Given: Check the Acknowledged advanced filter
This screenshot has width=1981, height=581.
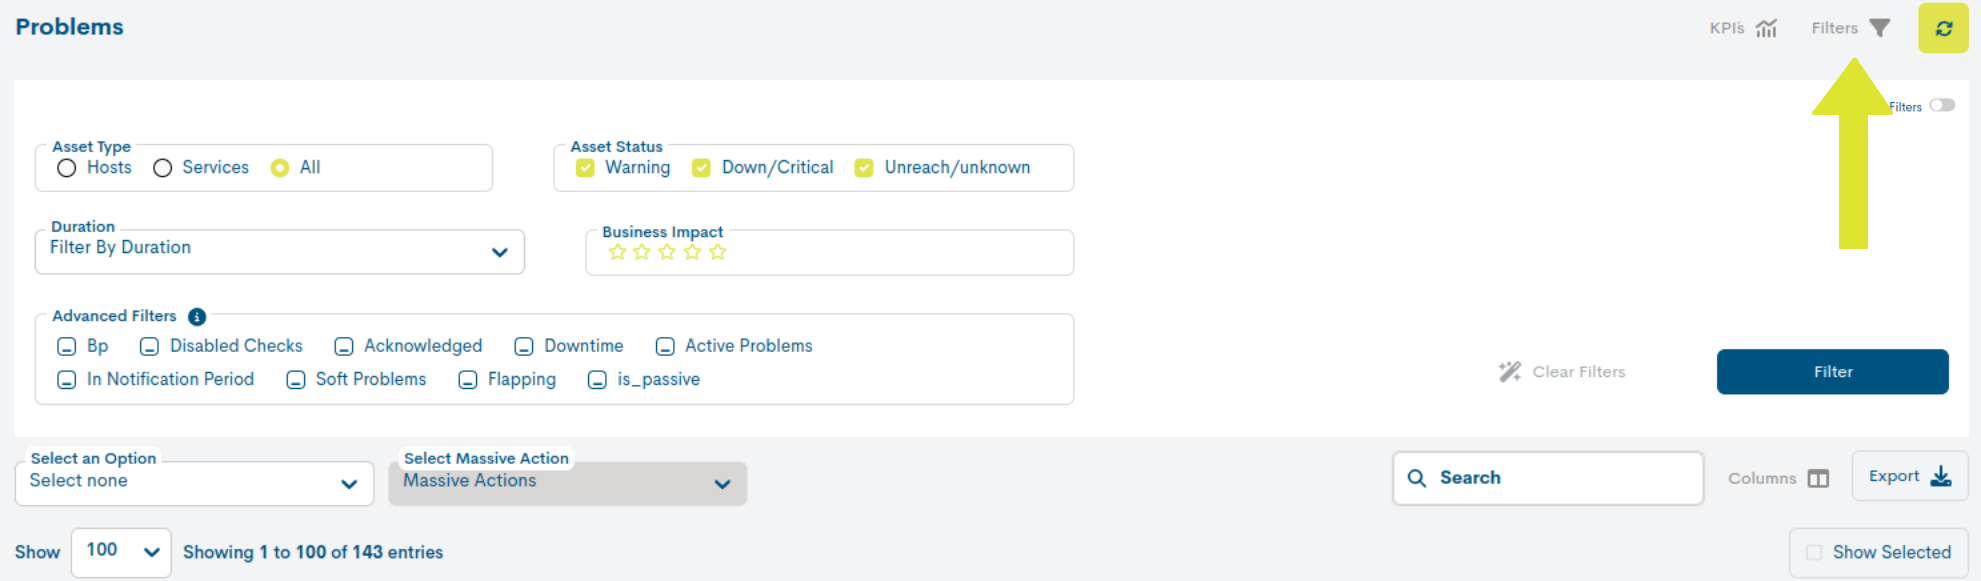Looking at the screenshot, I should pyautogui.click(x=344, y=347).
